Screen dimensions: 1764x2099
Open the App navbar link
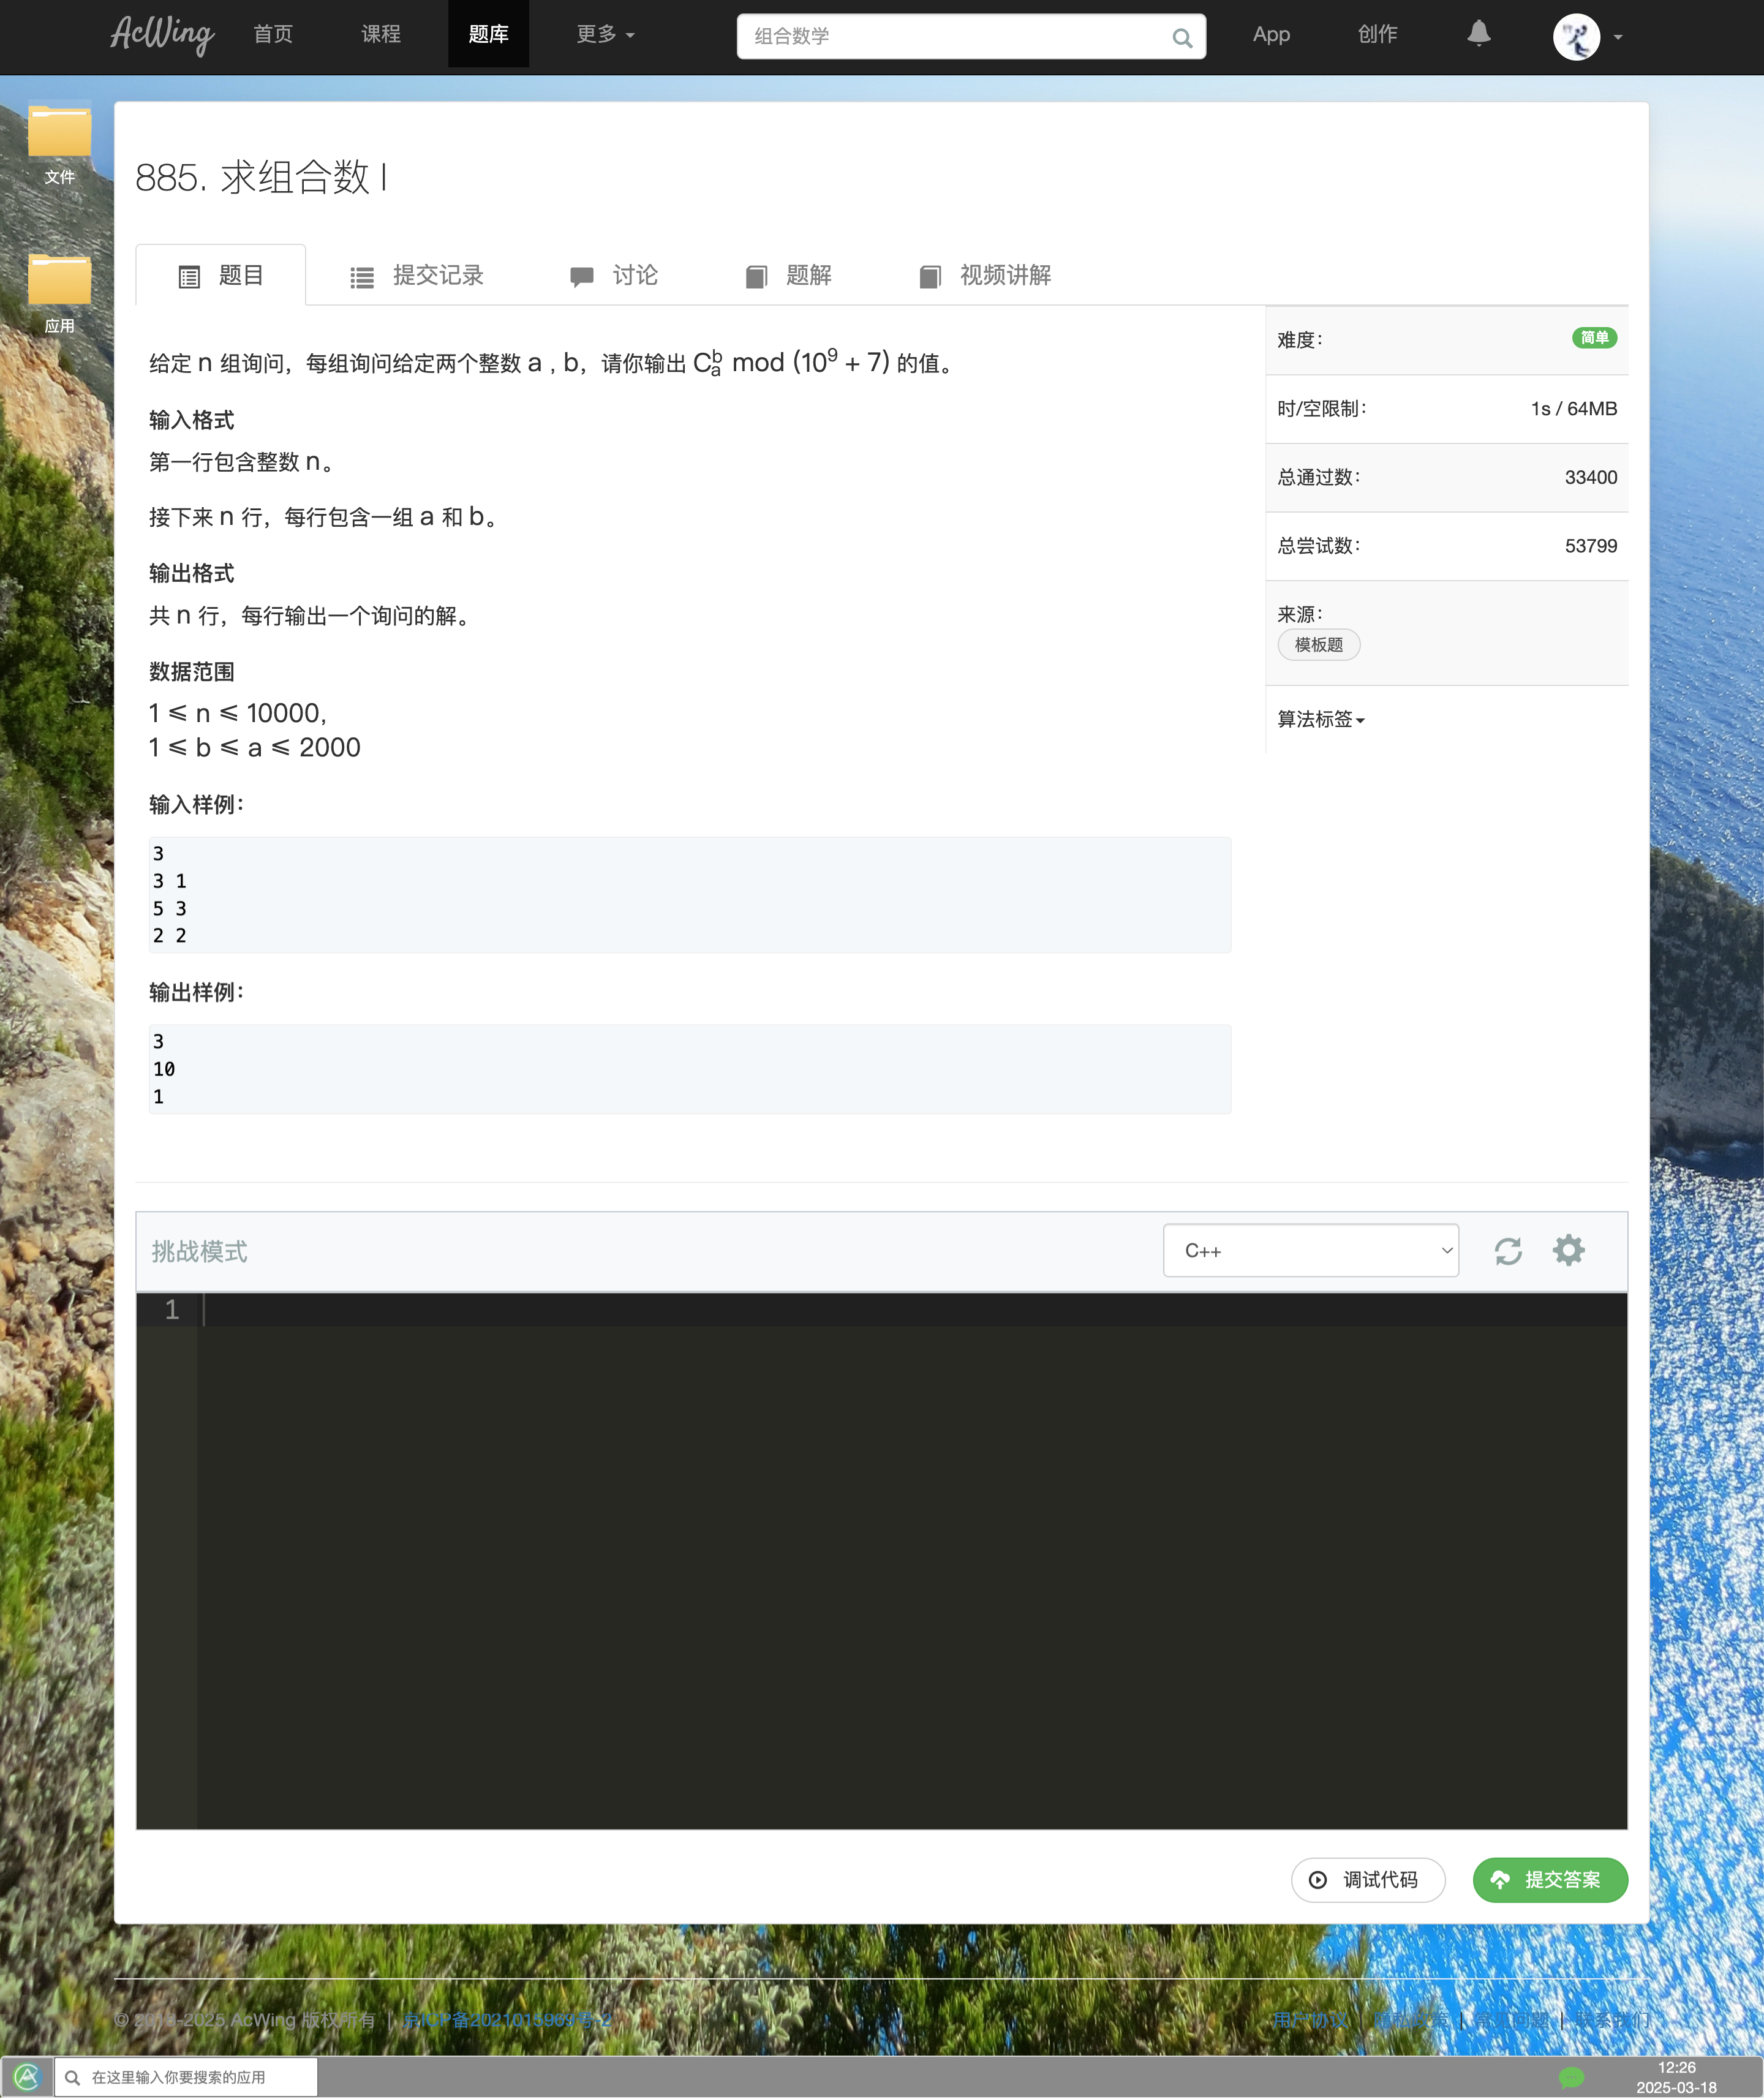click(1271, 35)
